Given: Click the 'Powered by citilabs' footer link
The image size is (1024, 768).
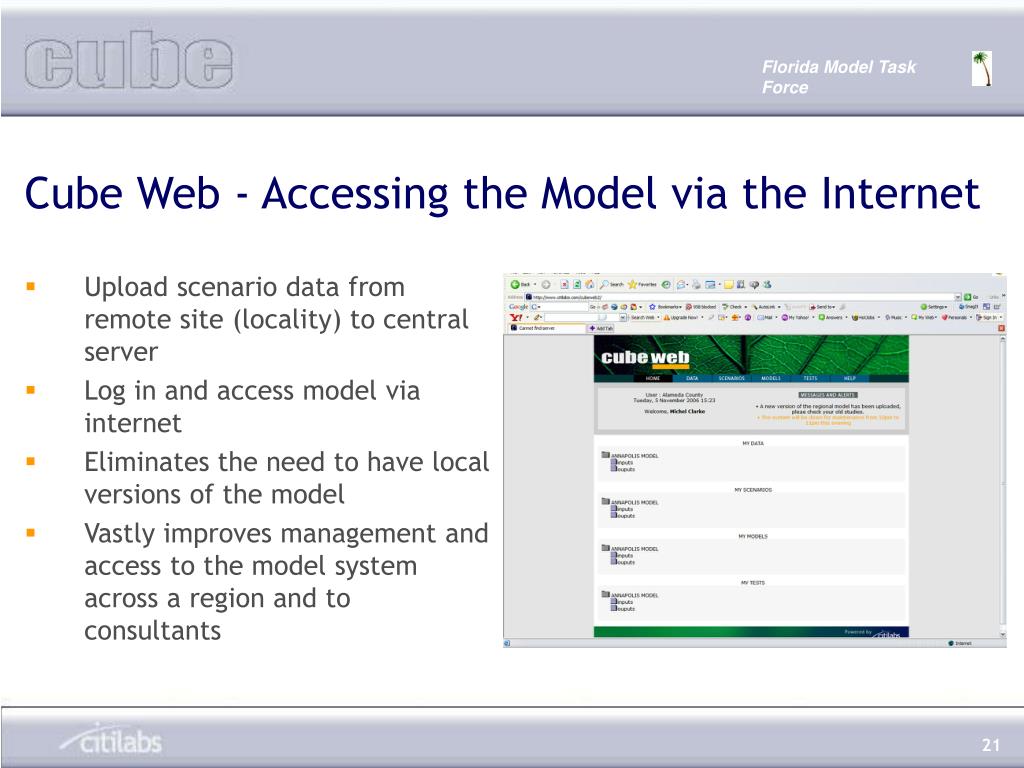Looking at the screenshot, I should coord(874,633).
